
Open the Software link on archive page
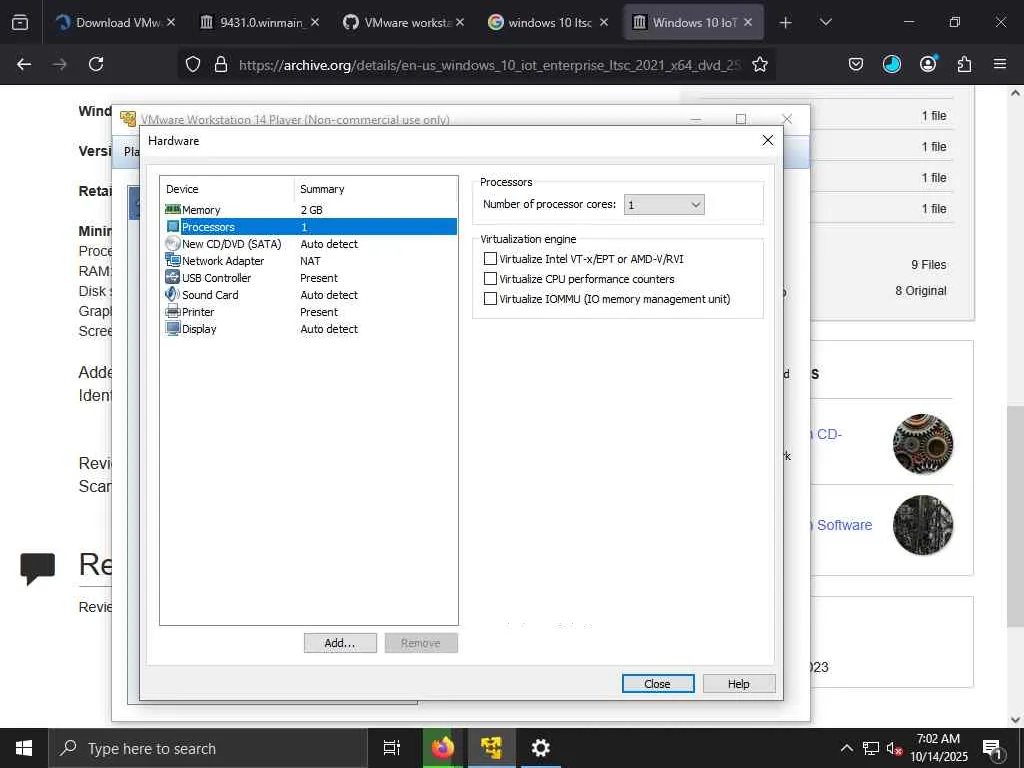point(844,525)
